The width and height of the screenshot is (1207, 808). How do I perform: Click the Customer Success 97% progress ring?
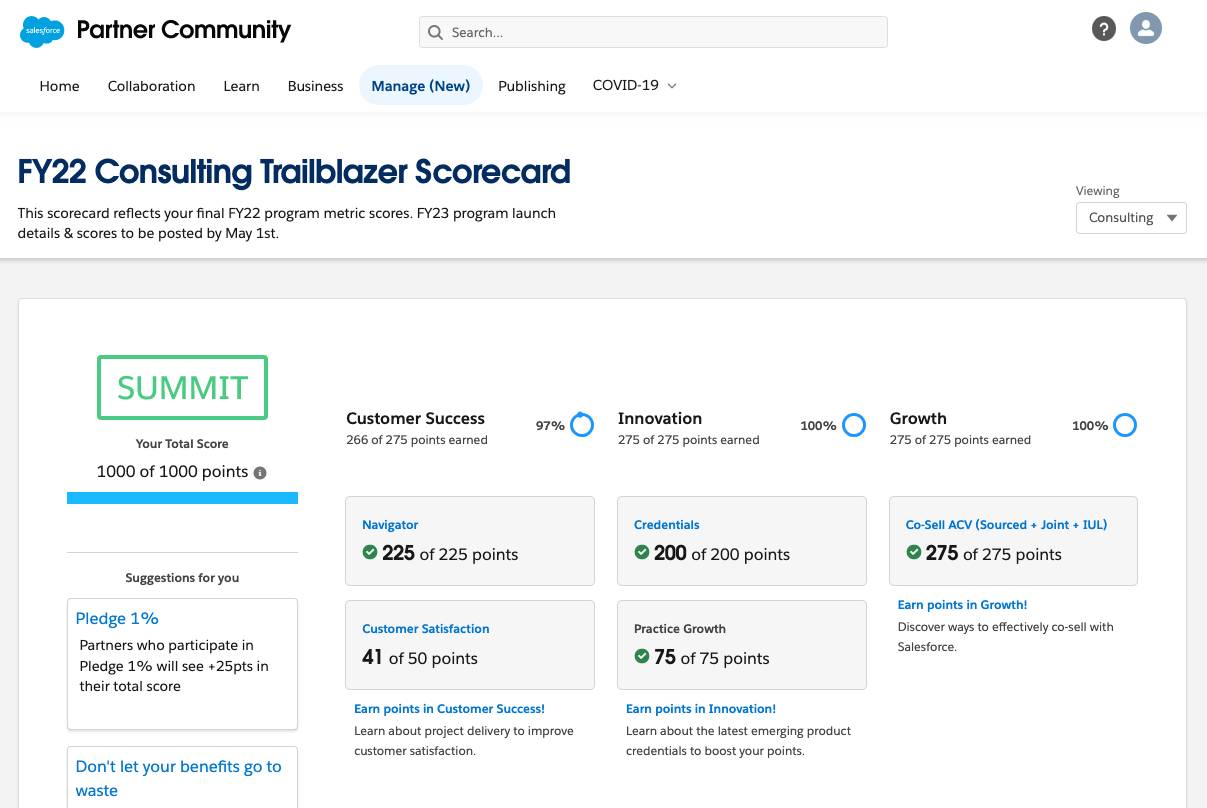(581, 425)
